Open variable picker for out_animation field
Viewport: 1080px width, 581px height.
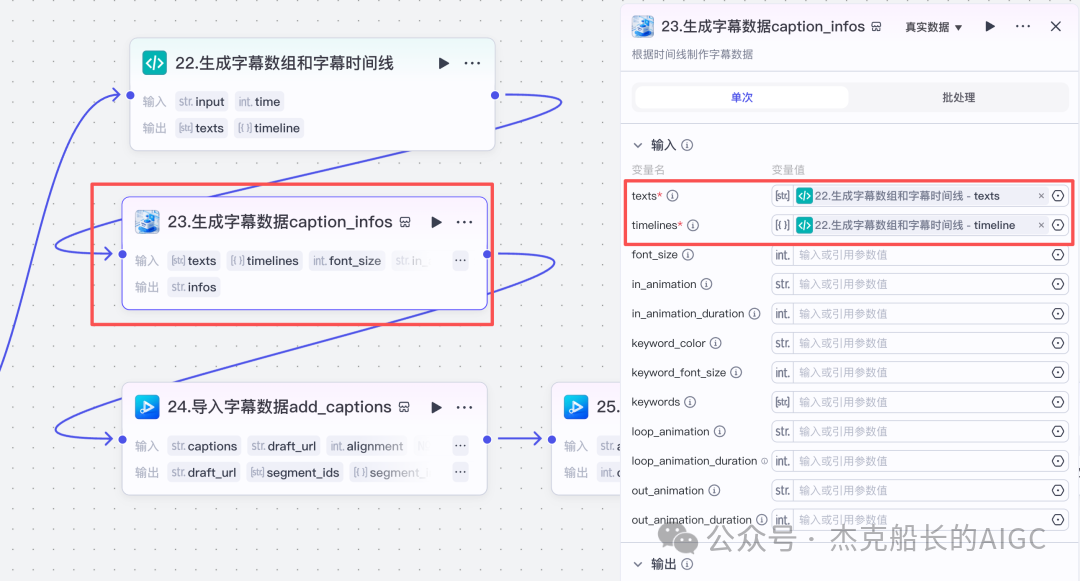click(x=1058, y=490)
